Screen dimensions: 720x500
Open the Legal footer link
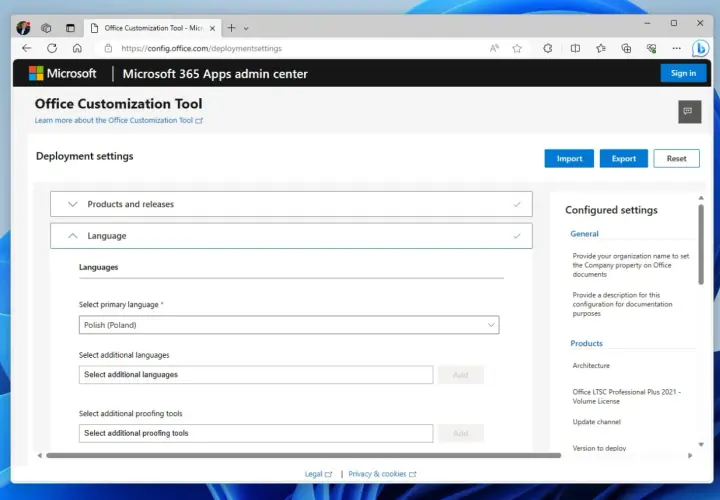pos(318,474)
